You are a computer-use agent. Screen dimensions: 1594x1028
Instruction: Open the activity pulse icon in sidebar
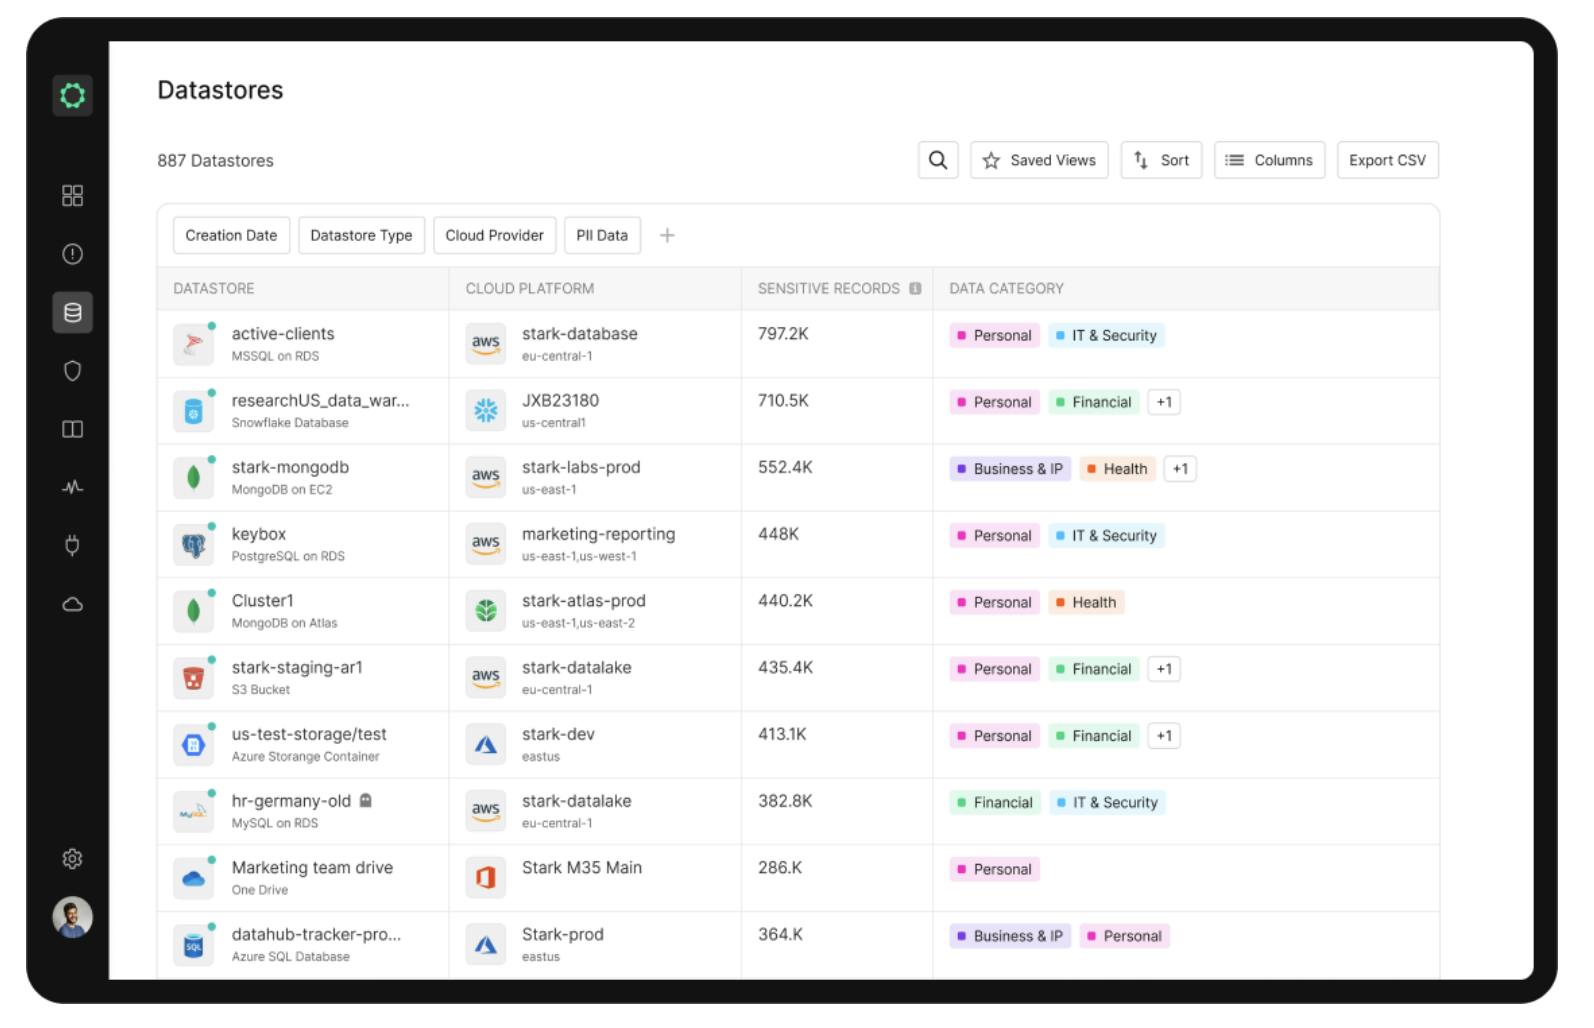pos(72,488)
